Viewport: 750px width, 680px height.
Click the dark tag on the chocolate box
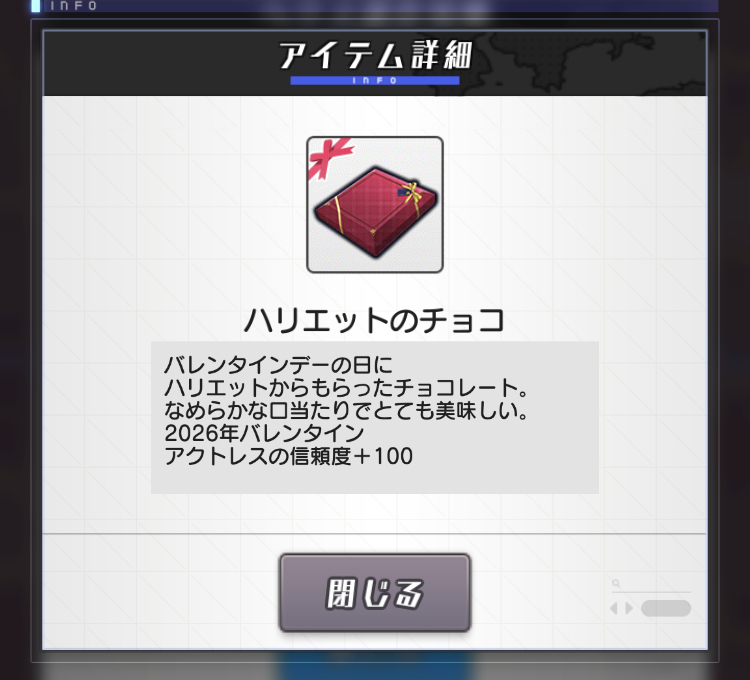(404, 192)
